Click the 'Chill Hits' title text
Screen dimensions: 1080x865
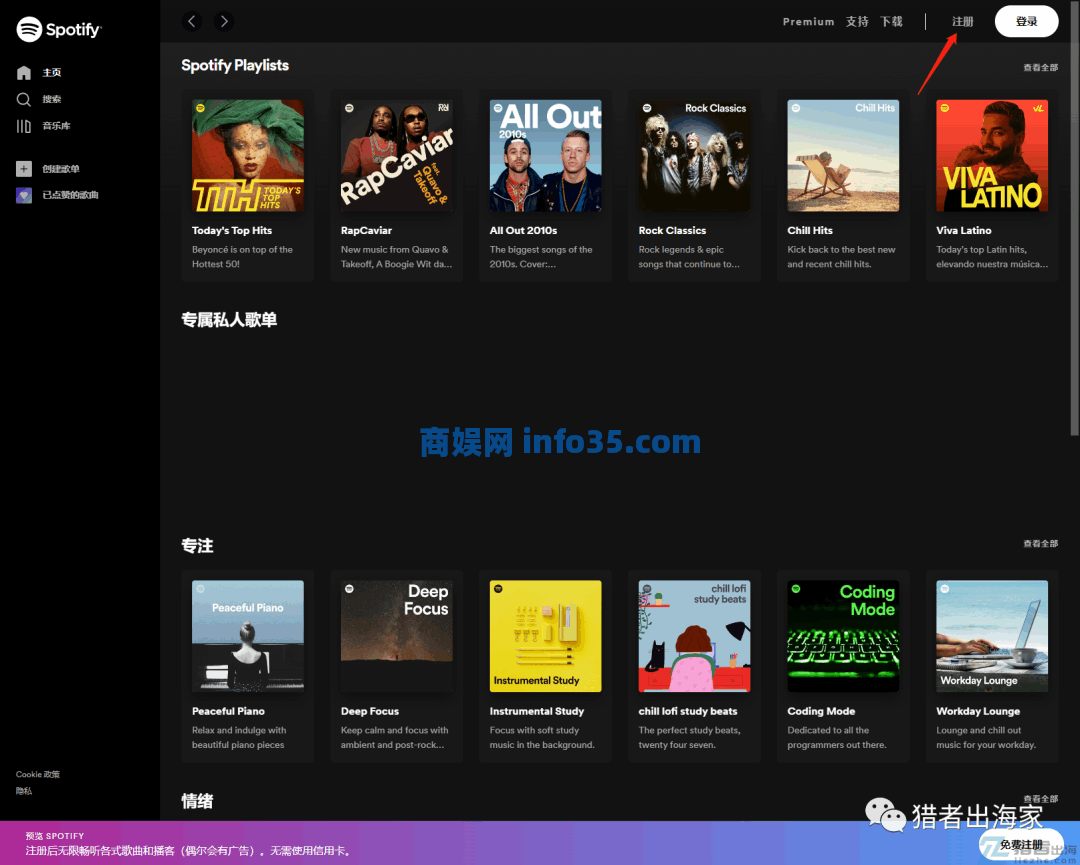810,231
